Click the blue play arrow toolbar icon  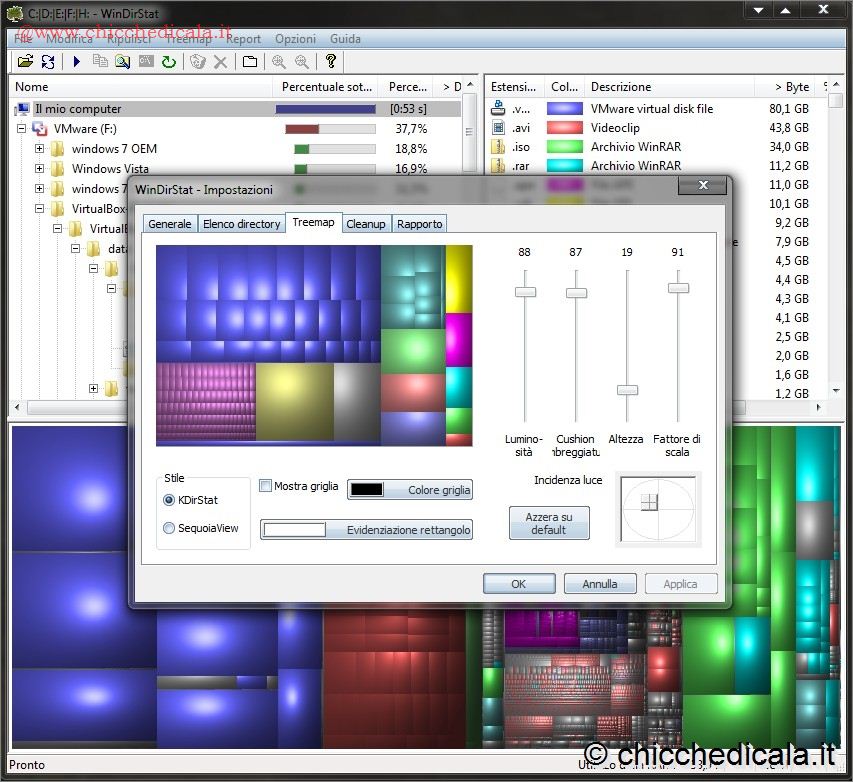[77, 62]
